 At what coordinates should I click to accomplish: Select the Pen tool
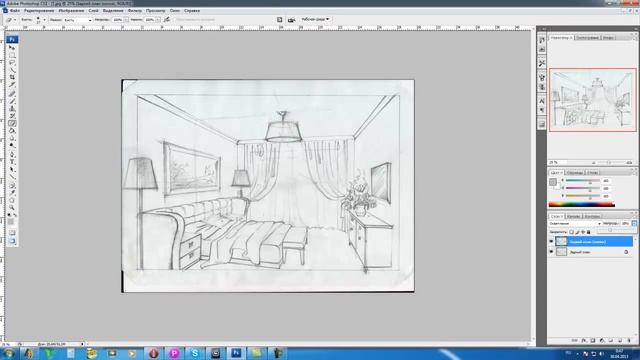tap(12, 154)
